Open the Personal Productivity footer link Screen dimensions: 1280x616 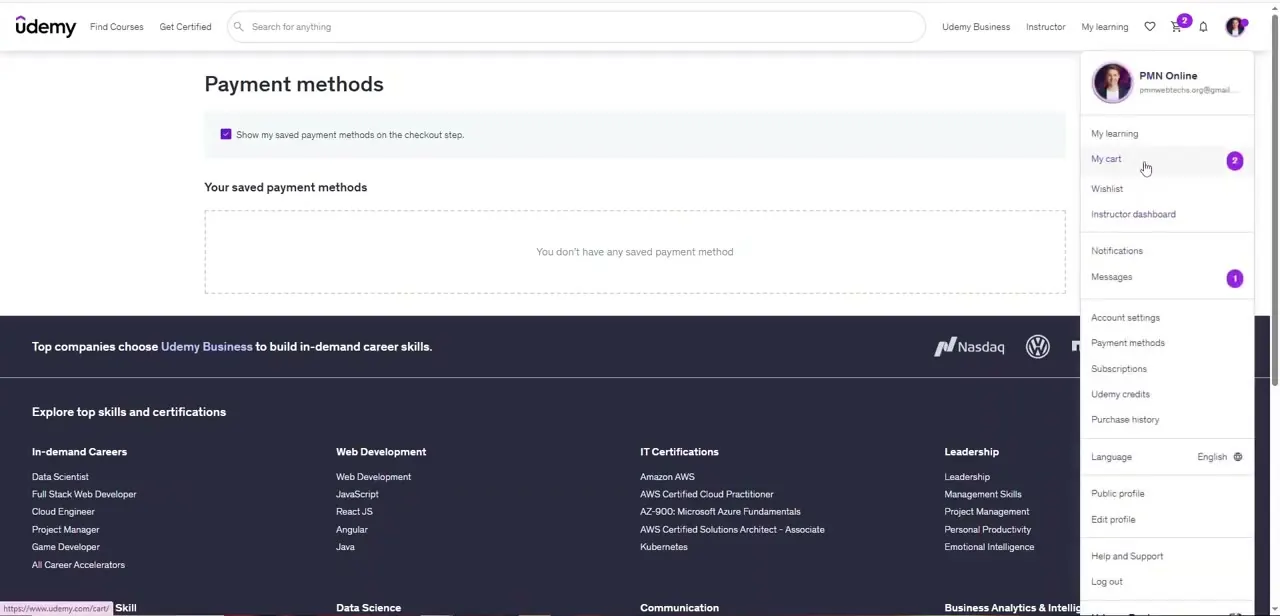[988, 530]
